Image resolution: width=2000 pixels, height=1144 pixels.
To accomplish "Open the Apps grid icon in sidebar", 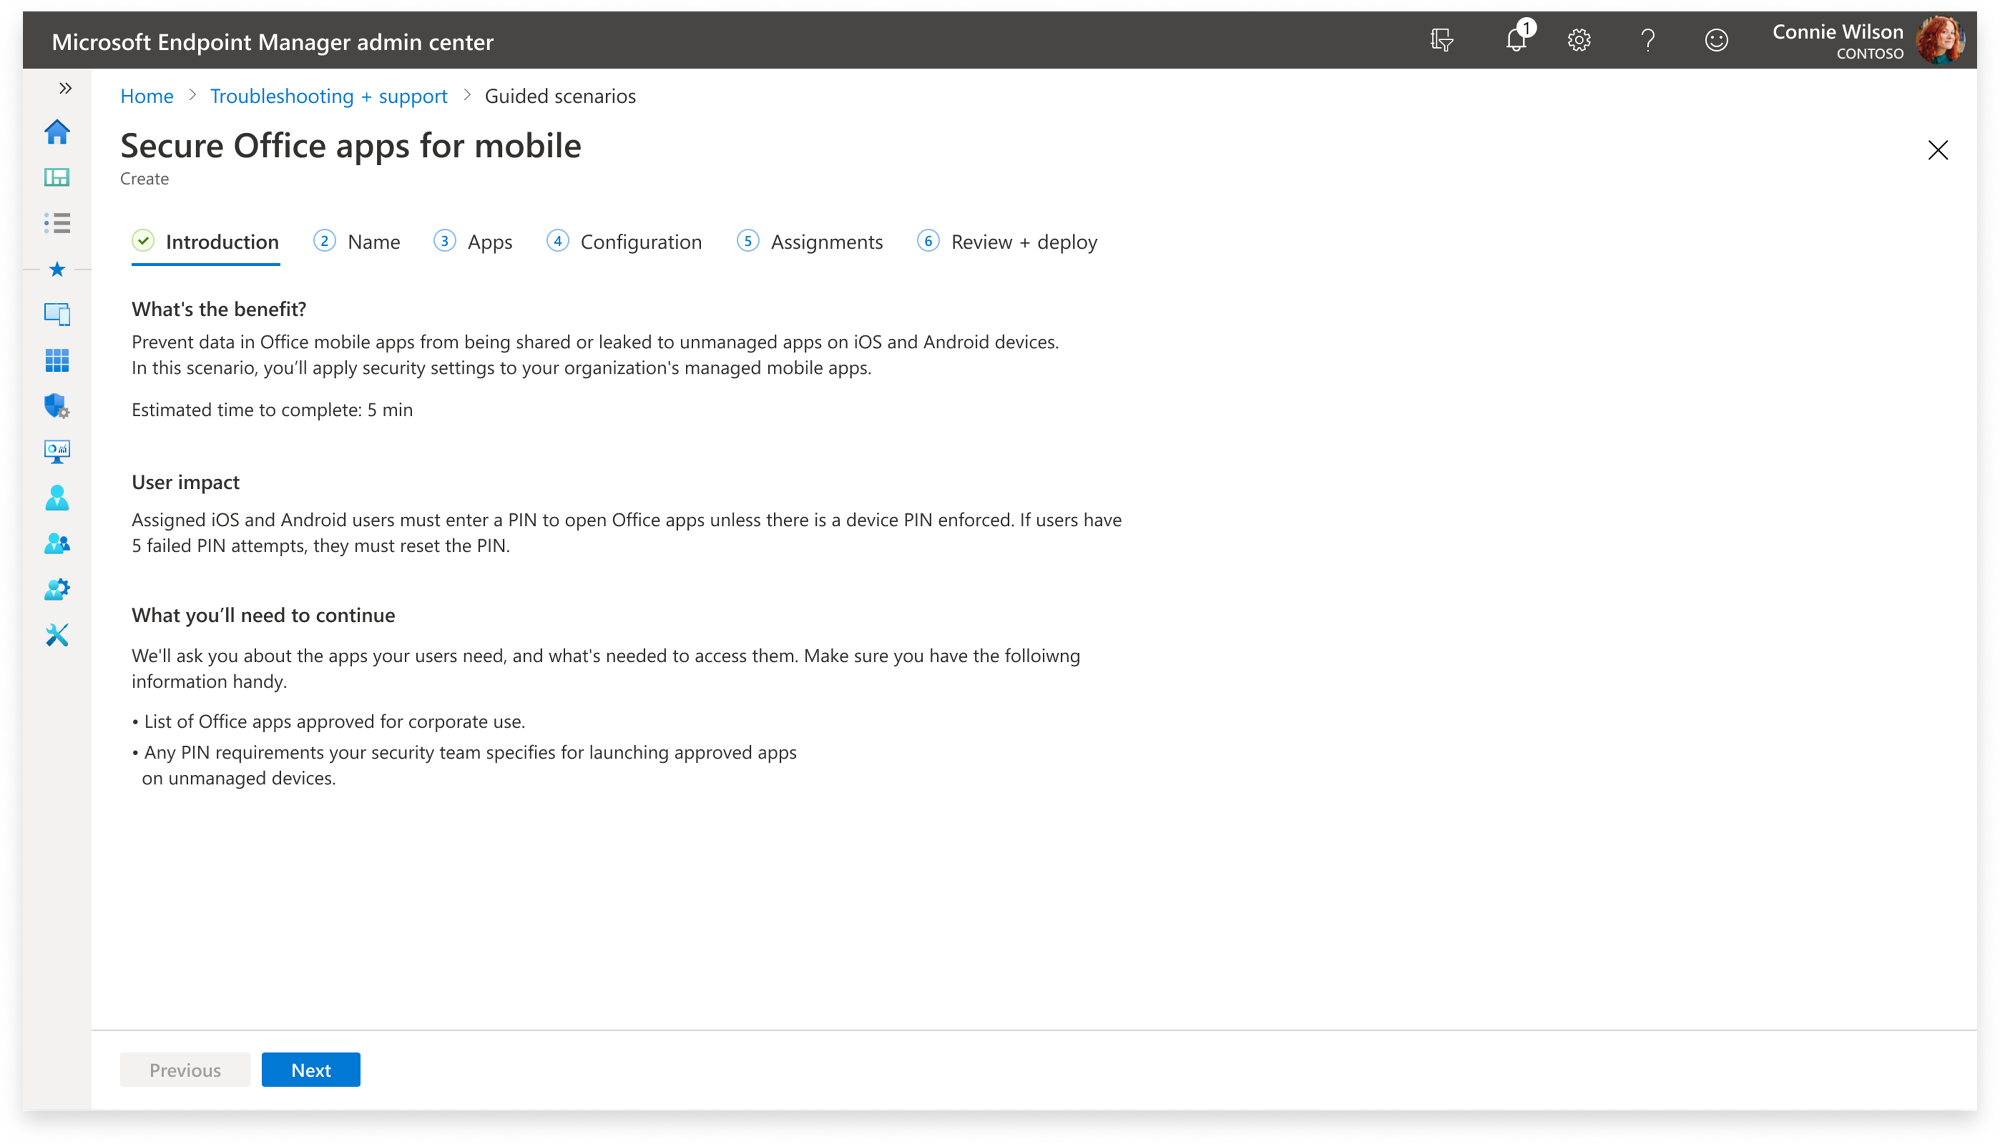I will coord(57,360).
